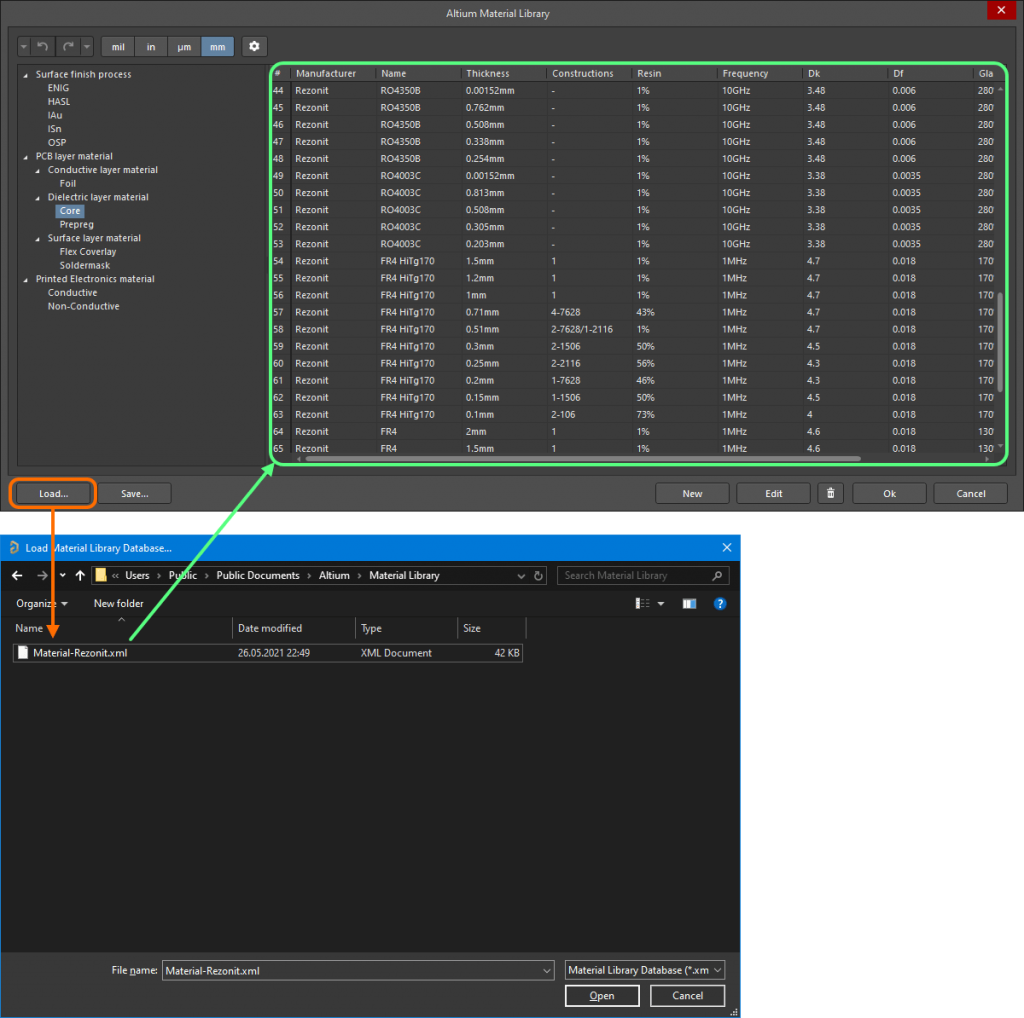Viewport: 1024px width, 1018px height.
Task: Toggle the preview pane icon
Action: [689, 603]
